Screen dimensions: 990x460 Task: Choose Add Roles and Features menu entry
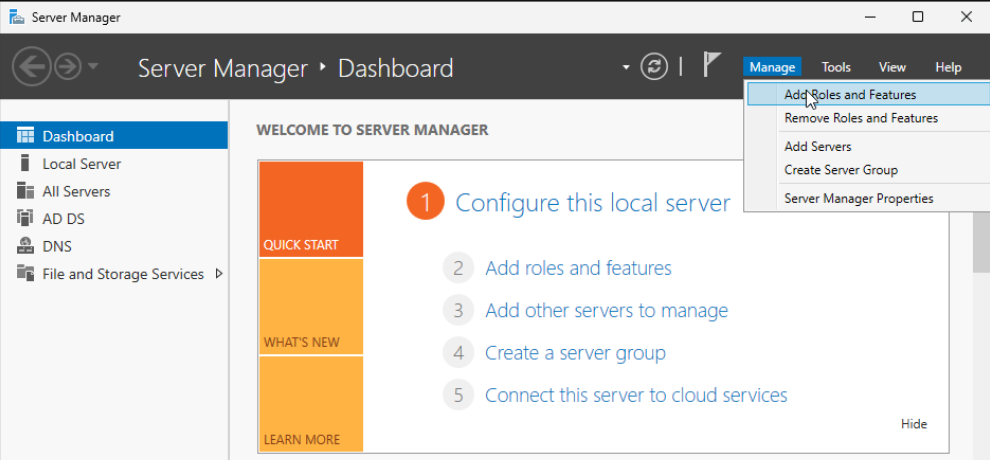[x=868, y=95]
